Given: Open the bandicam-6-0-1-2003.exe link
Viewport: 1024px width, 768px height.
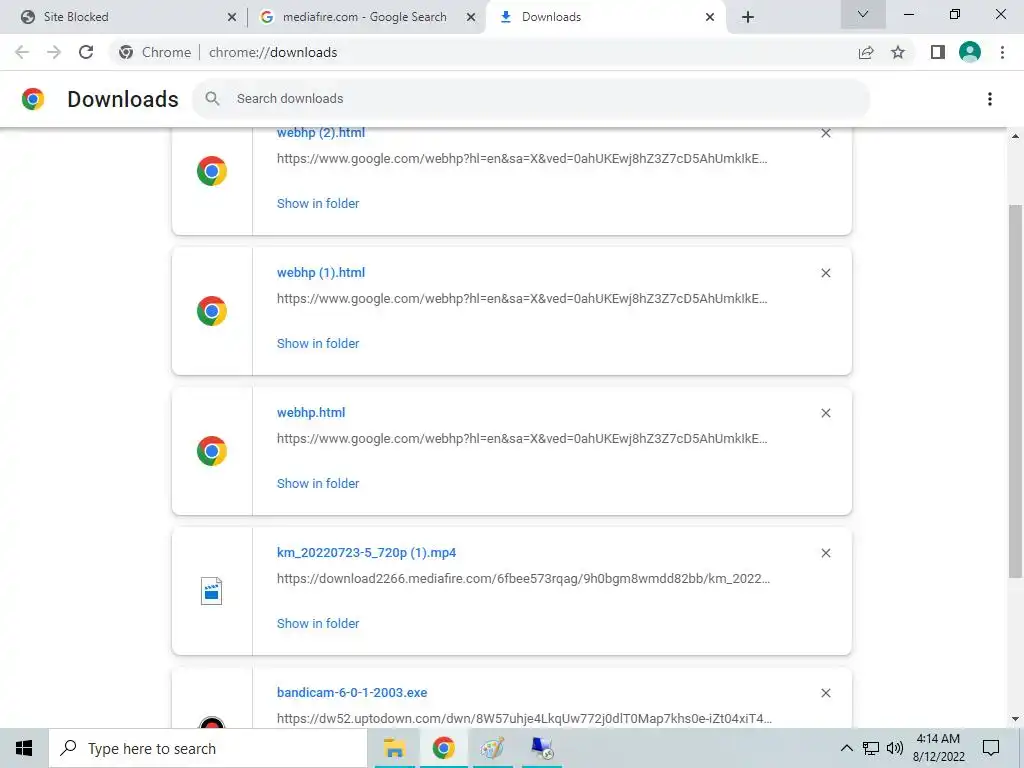Looking at the screenshot, I should point(352,692).
